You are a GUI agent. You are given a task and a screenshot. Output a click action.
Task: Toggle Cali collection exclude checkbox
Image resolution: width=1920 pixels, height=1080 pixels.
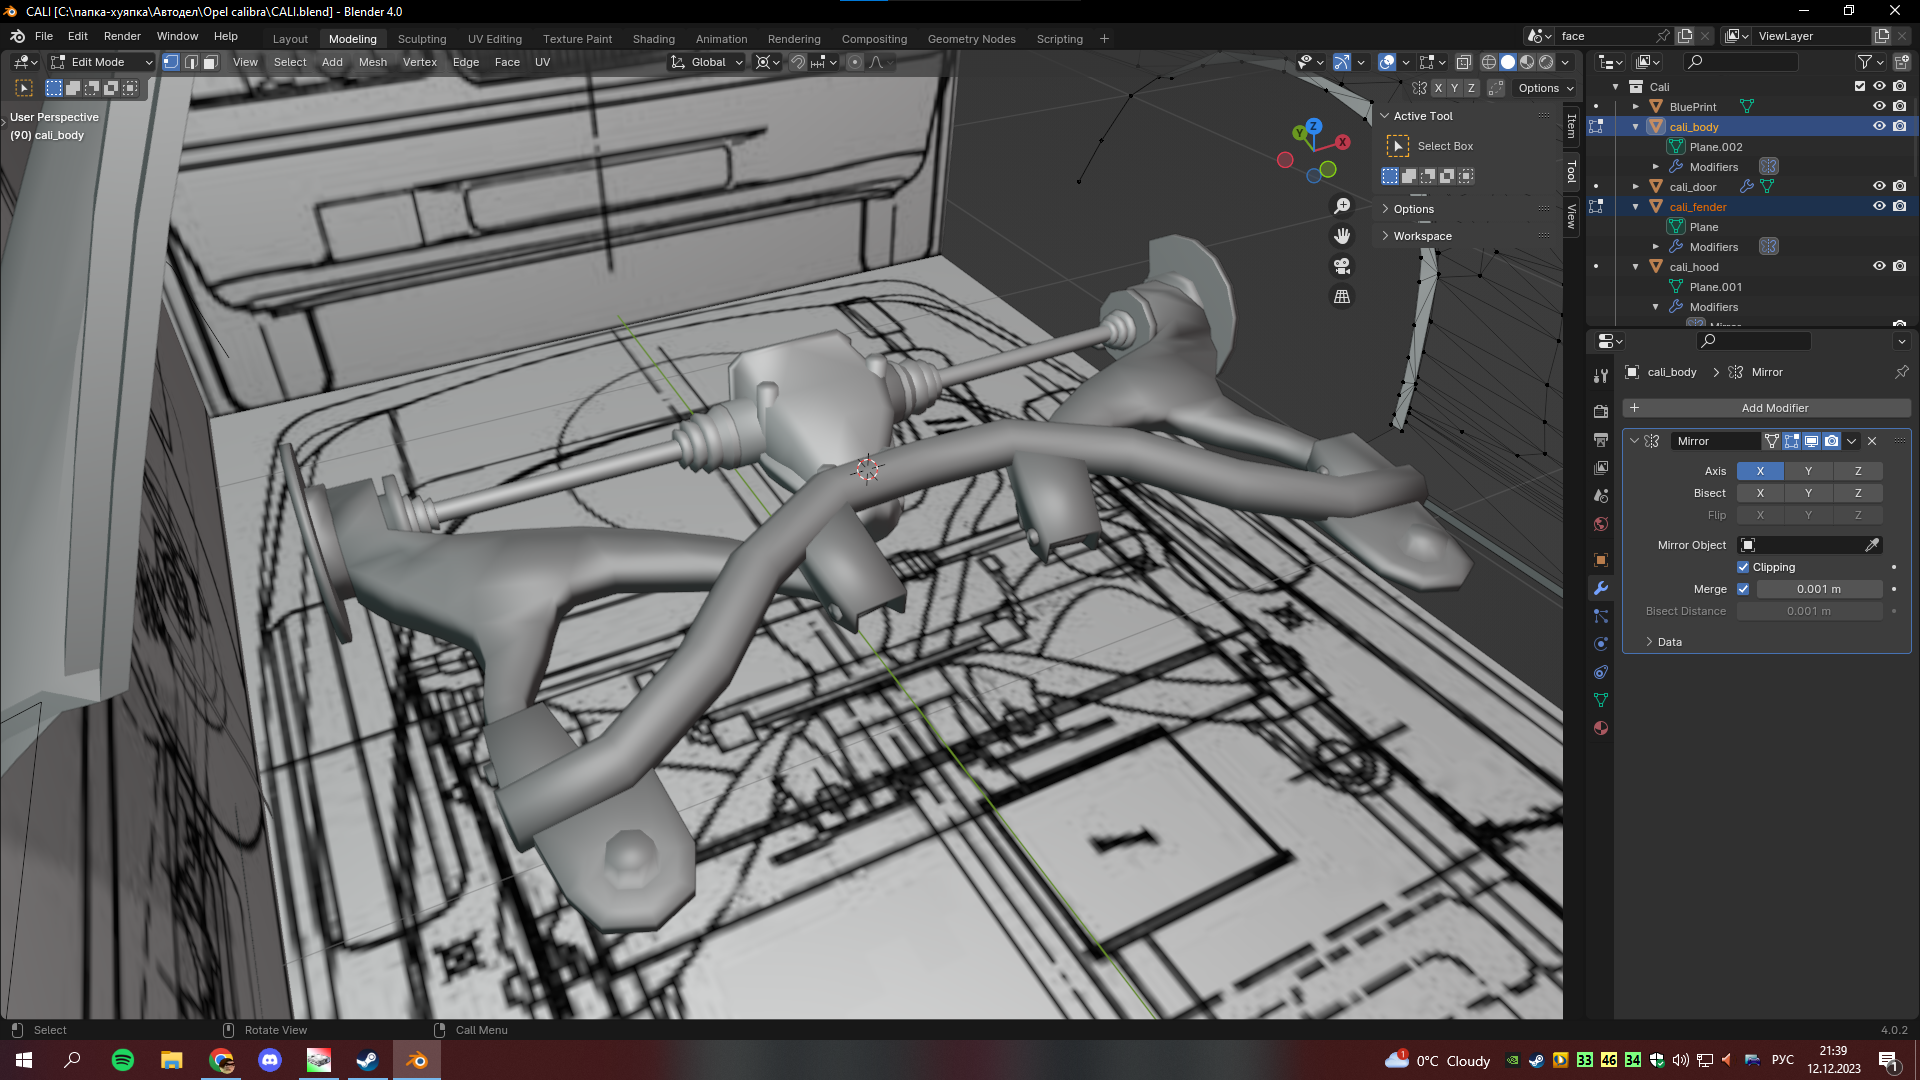pos(1860,86)
